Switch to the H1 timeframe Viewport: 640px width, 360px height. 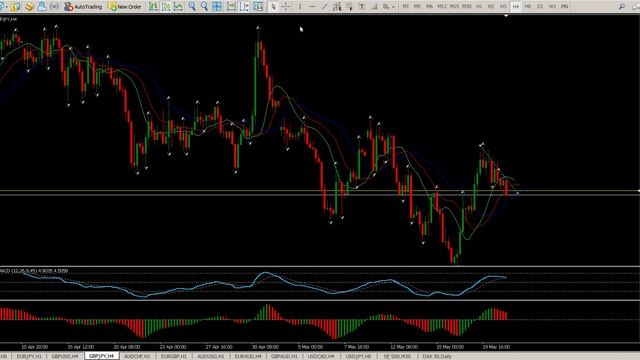(x=479, y=7)
